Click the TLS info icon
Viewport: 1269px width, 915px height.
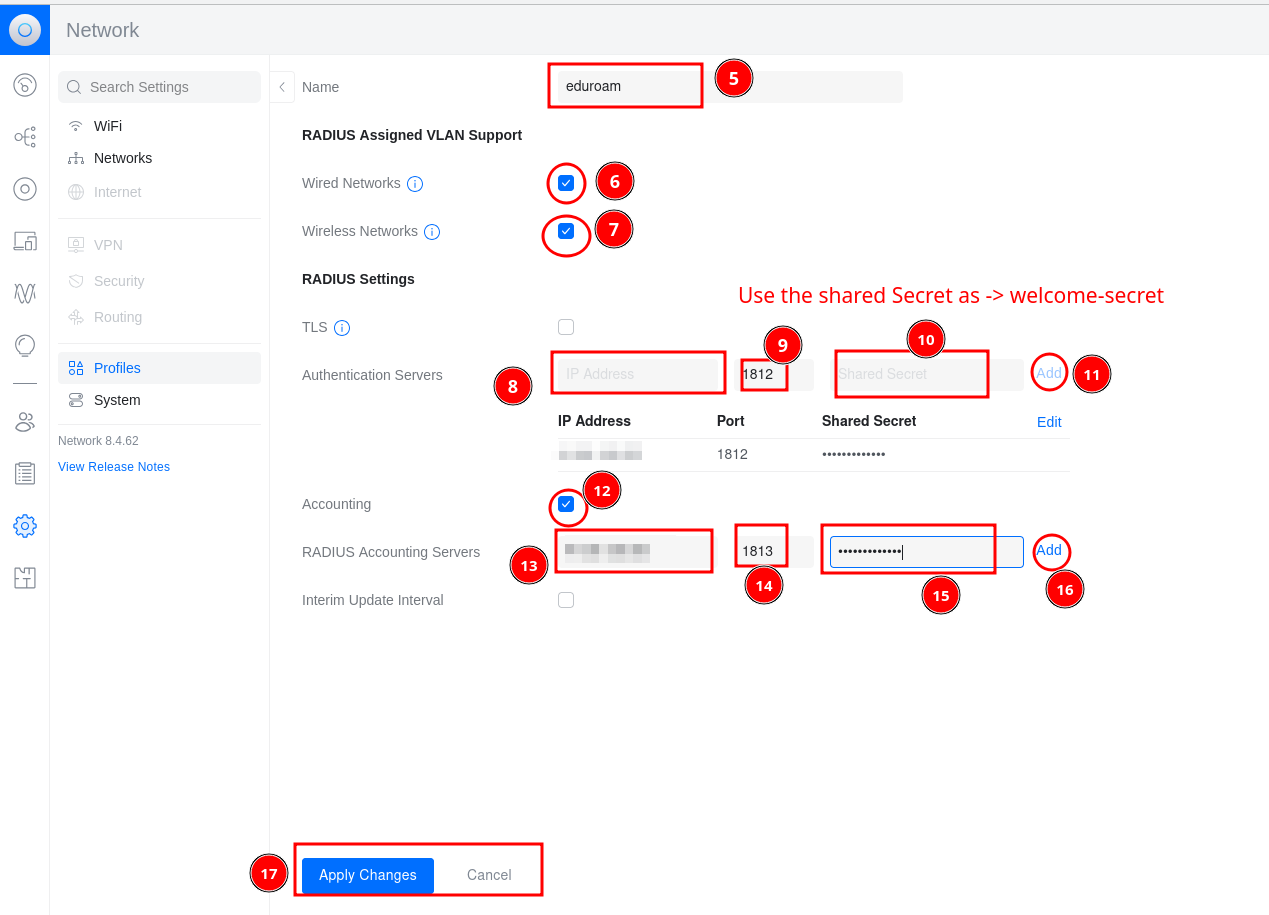point(342,328)
